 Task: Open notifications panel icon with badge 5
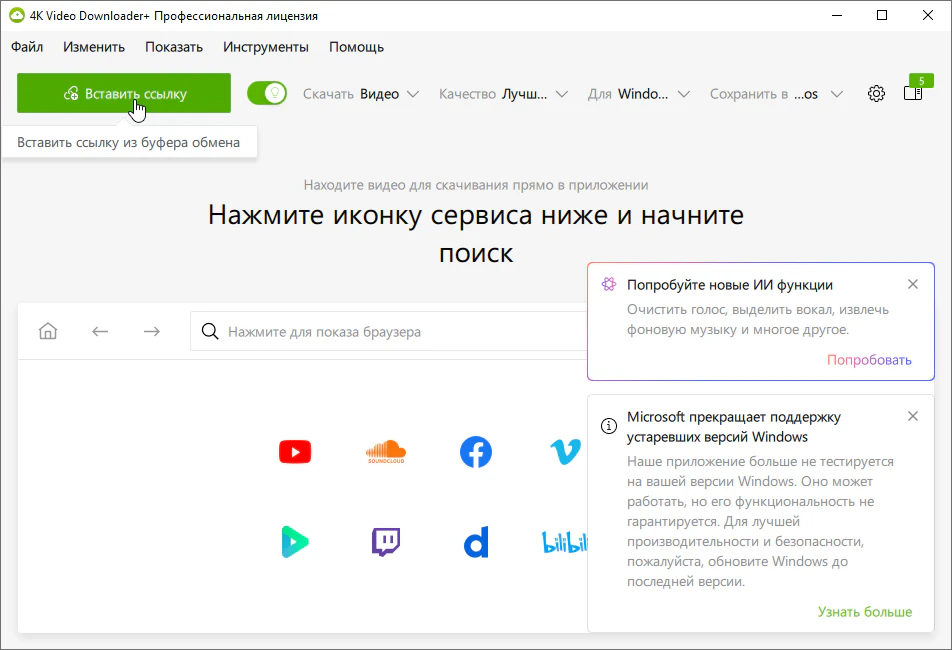[913, 93]
